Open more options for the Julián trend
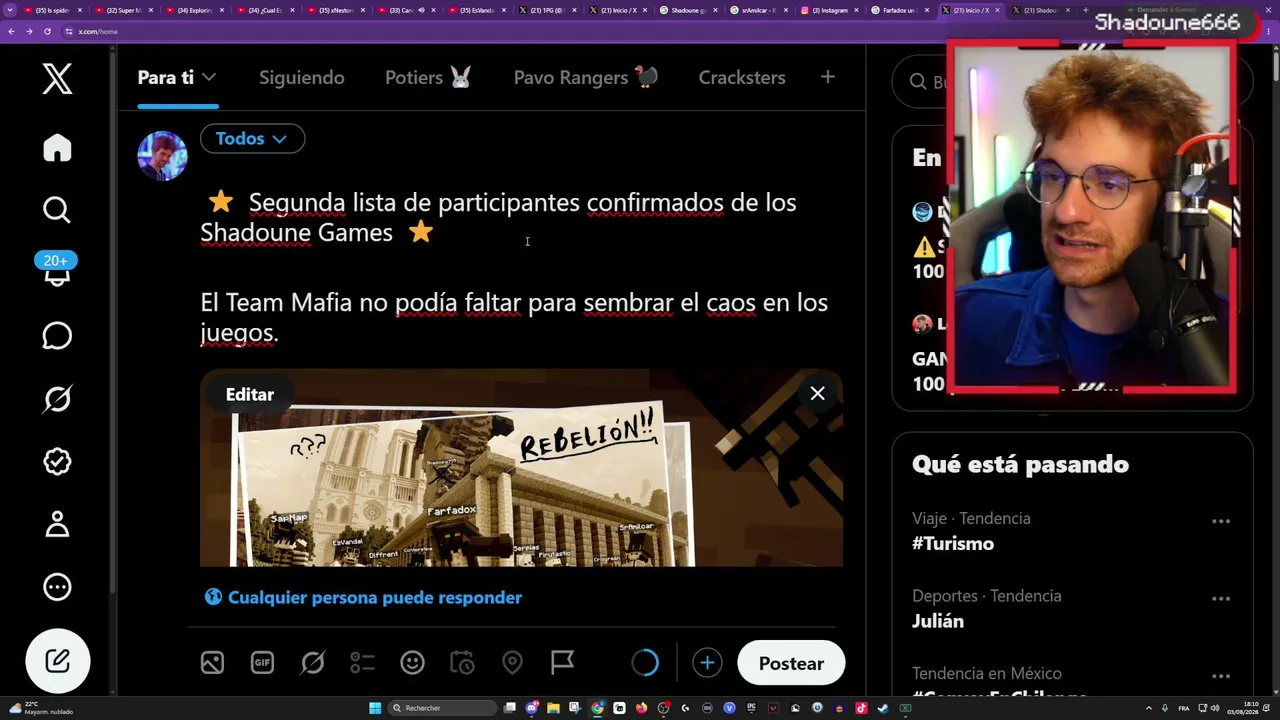 point(1220,598)
